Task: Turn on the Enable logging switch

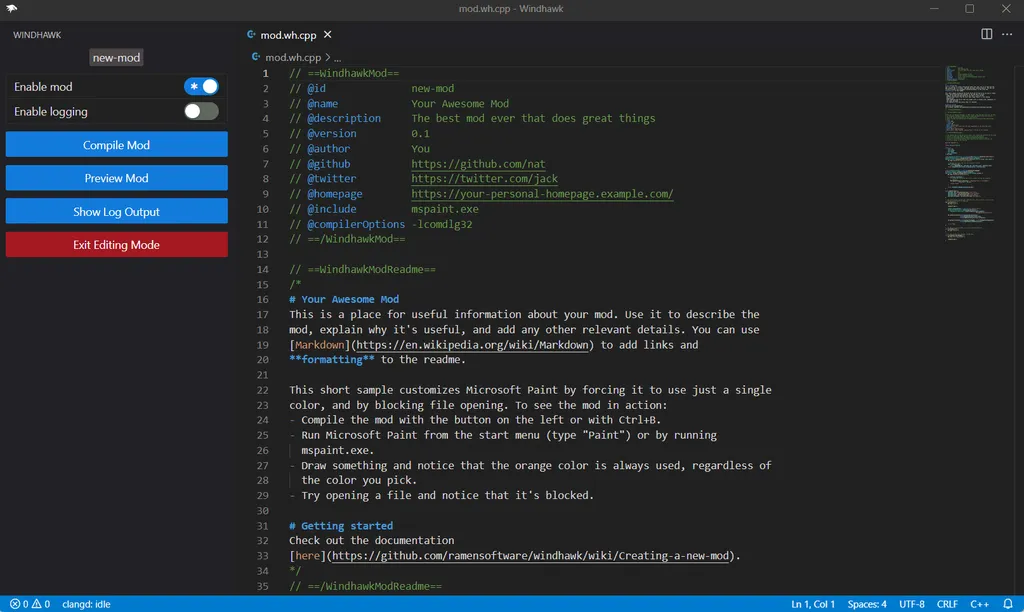Action: [x=200, y=111]
